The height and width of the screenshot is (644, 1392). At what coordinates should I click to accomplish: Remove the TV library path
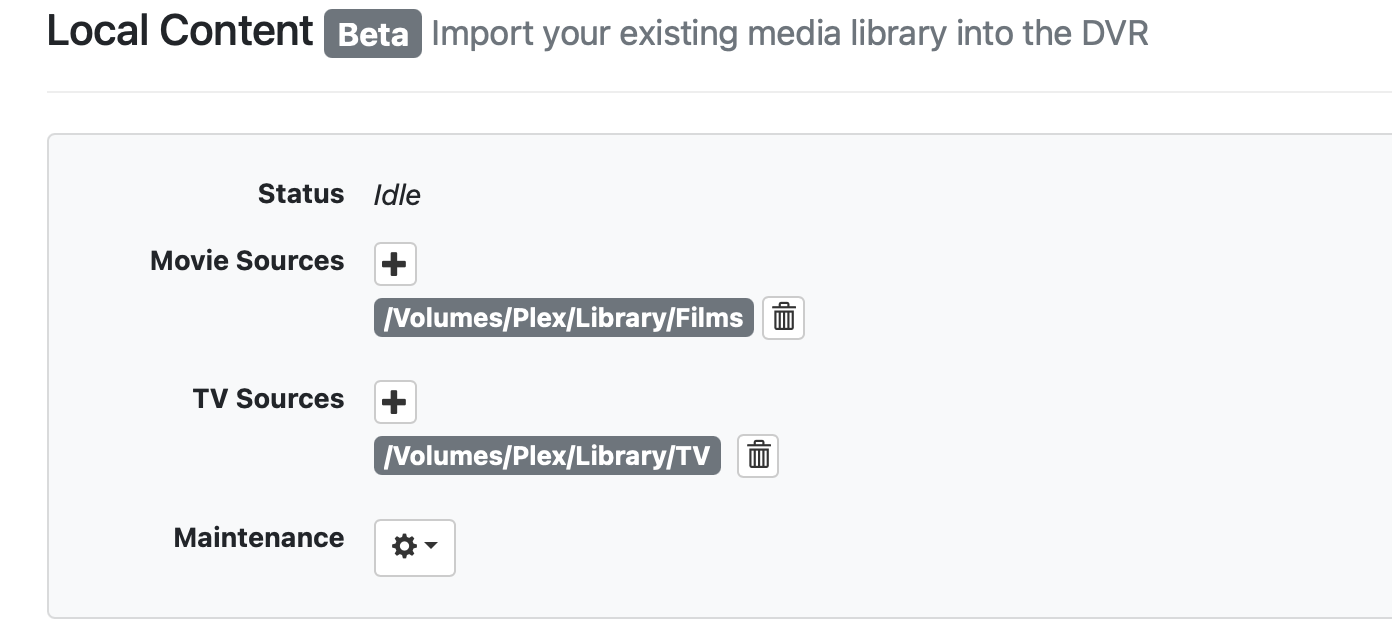(x=758, y=456)
